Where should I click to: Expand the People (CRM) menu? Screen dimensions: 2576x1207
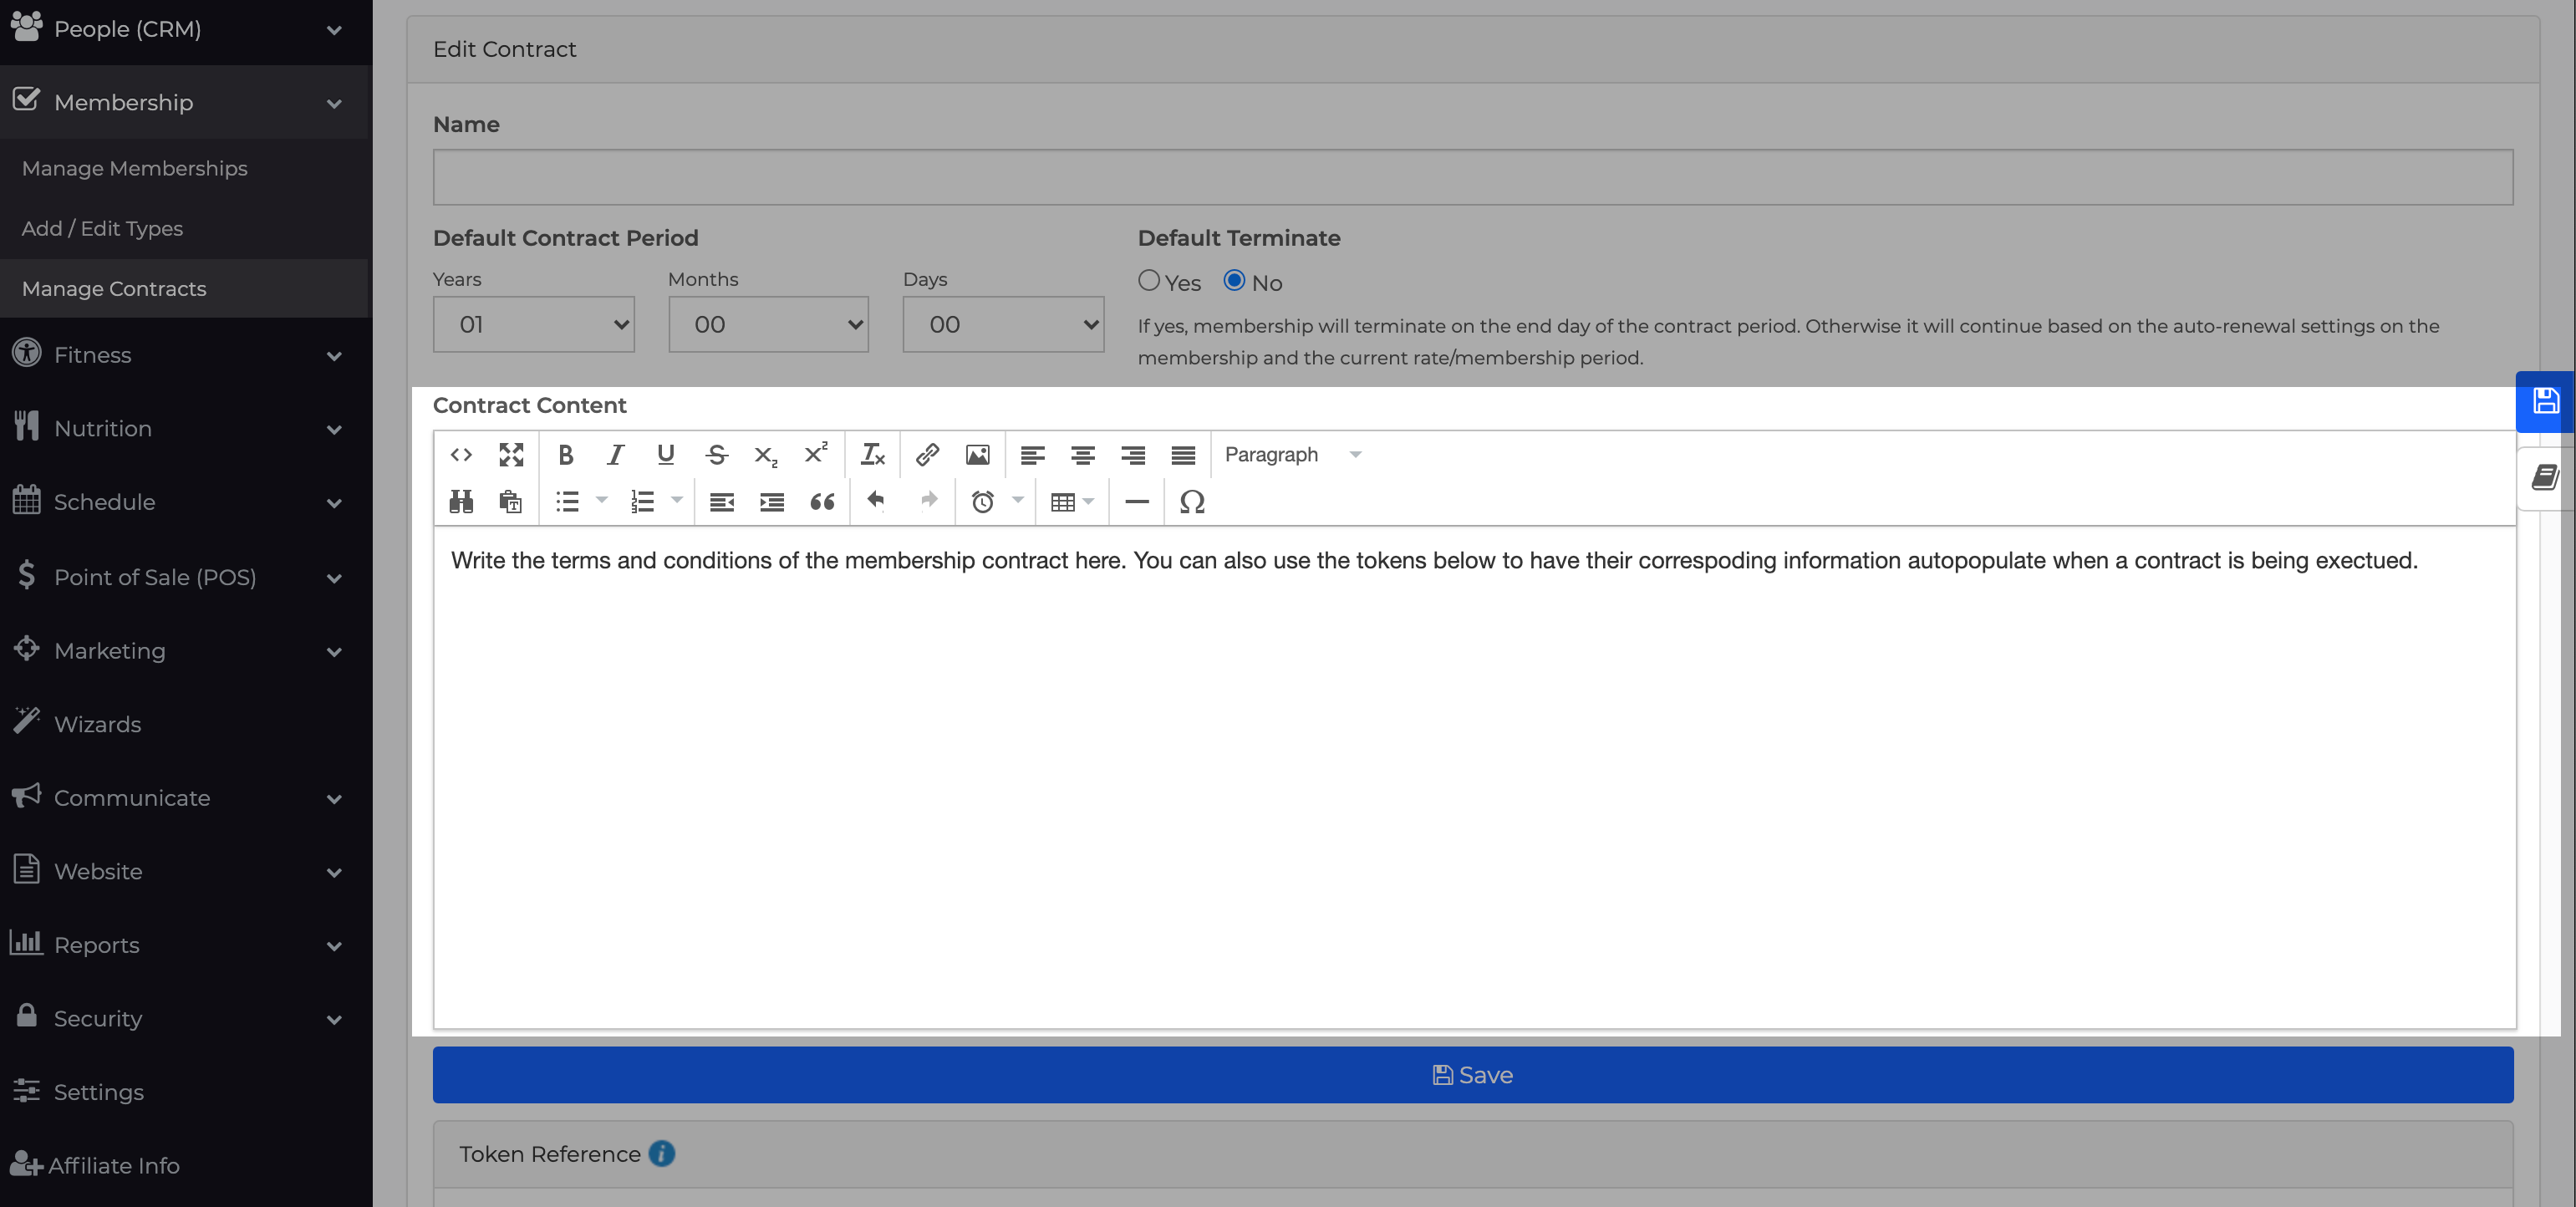(x=186, y=29)
